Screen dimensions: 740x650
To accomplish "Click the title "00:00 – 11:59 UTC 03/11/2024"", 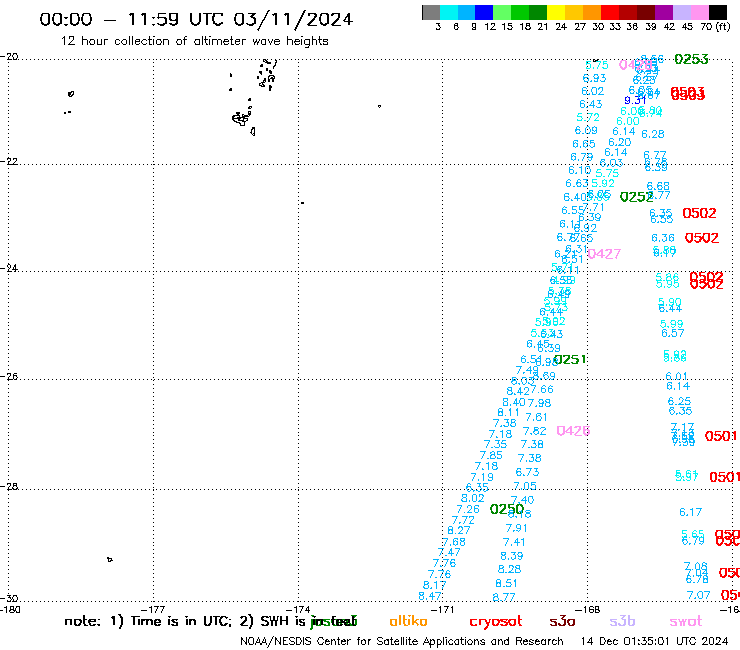I will (196, 19).
